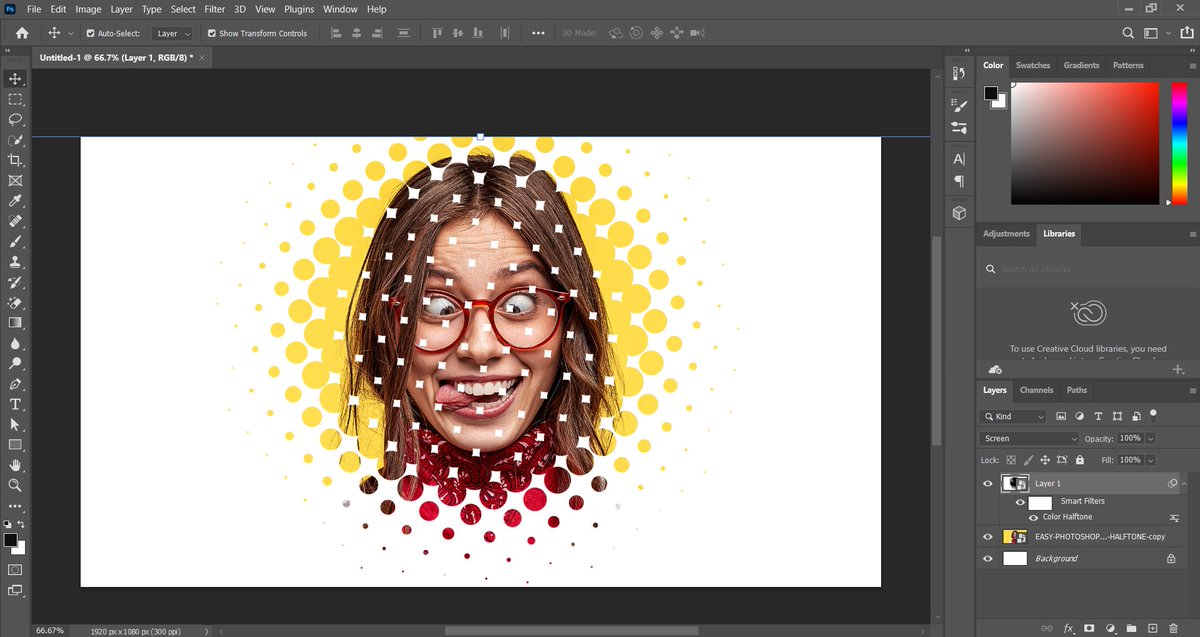Select the Lasso tool
Screen dimensions: 1200x637
[15, 119]
